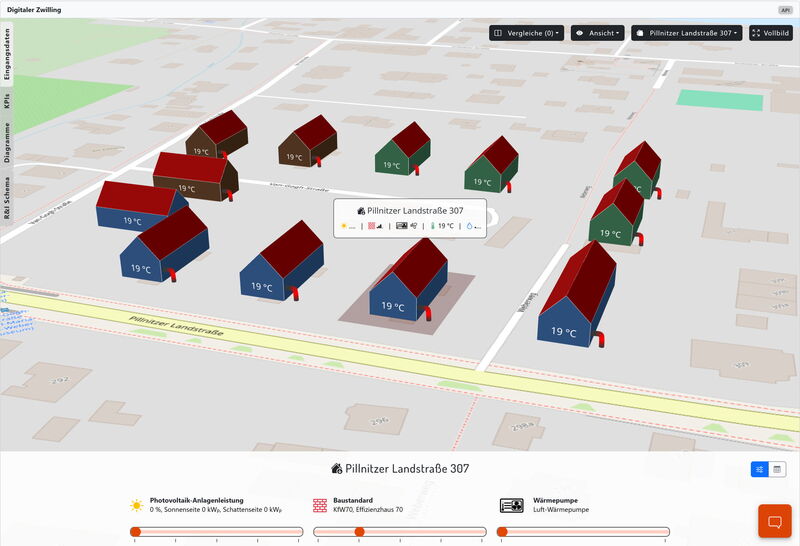
Task: Open the KPIs side tab
Action: (7, 101)
